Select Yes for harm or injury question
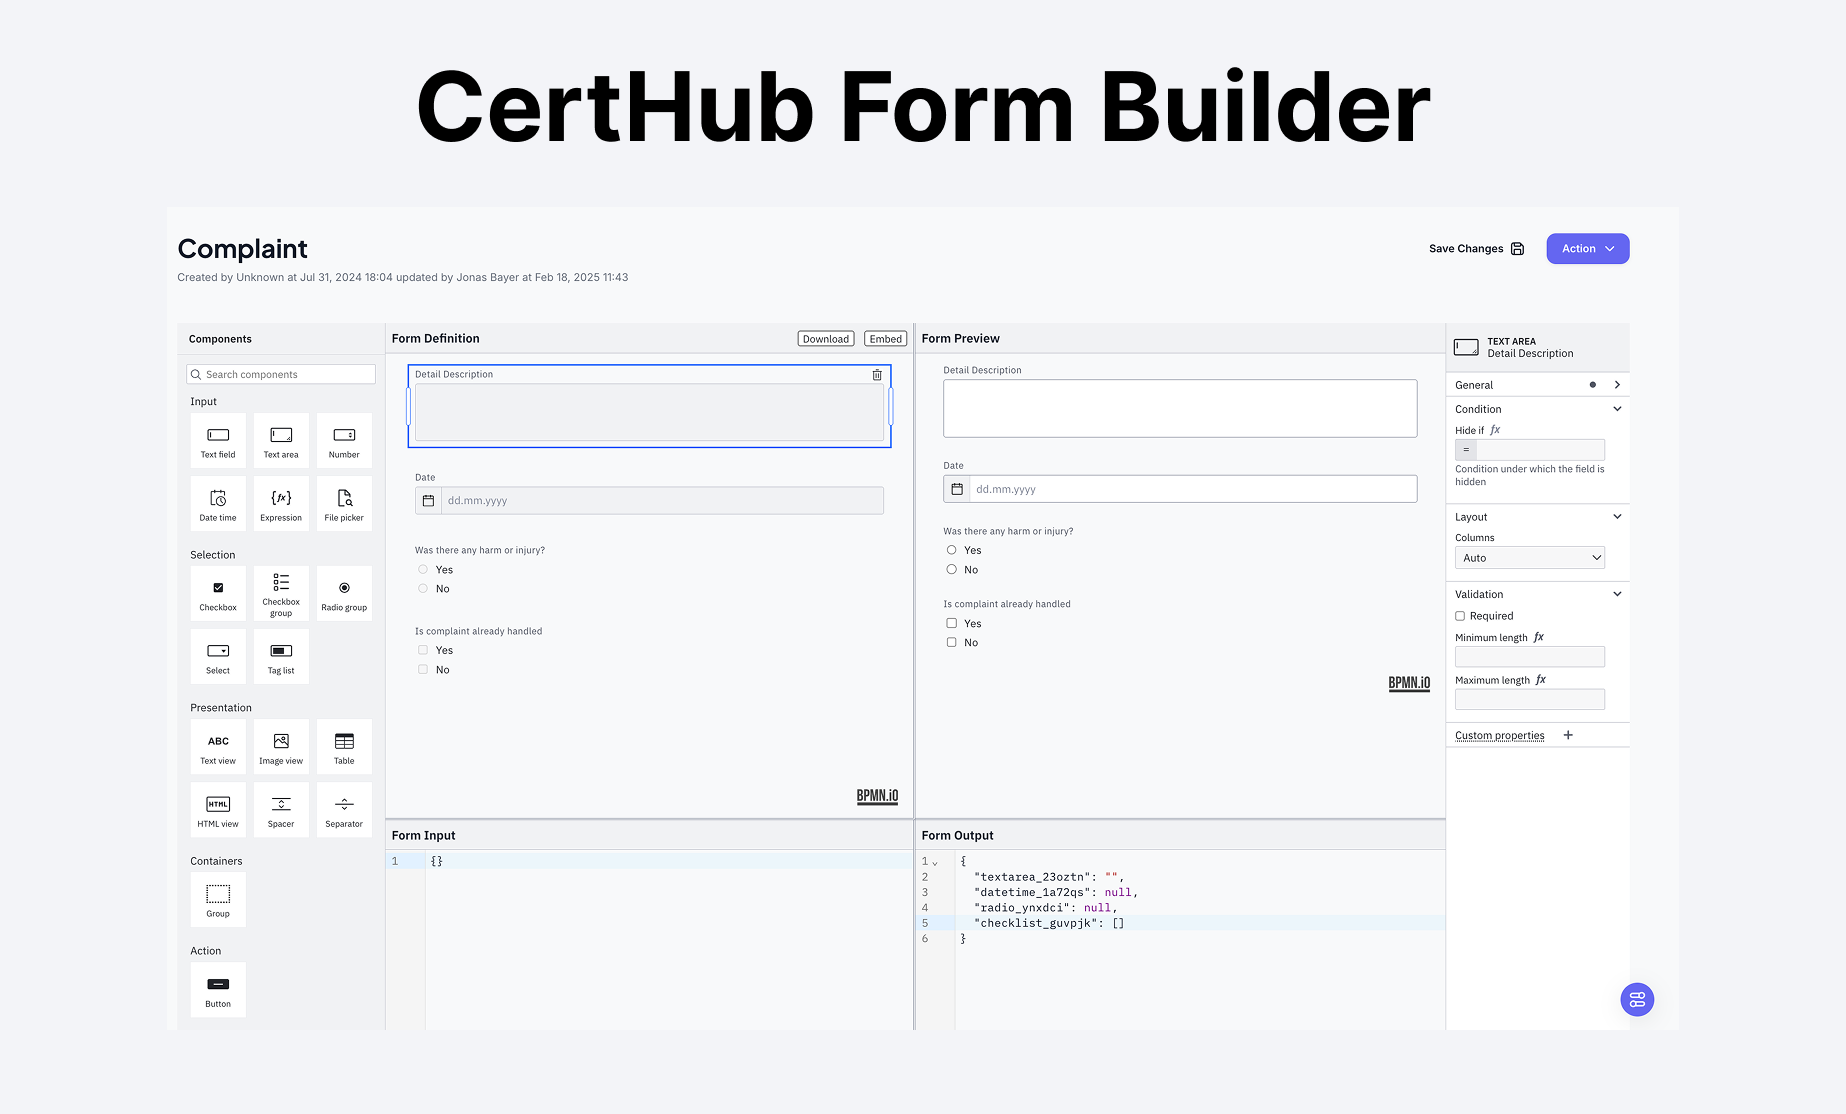1846x1114 pixels. (951, 549)
